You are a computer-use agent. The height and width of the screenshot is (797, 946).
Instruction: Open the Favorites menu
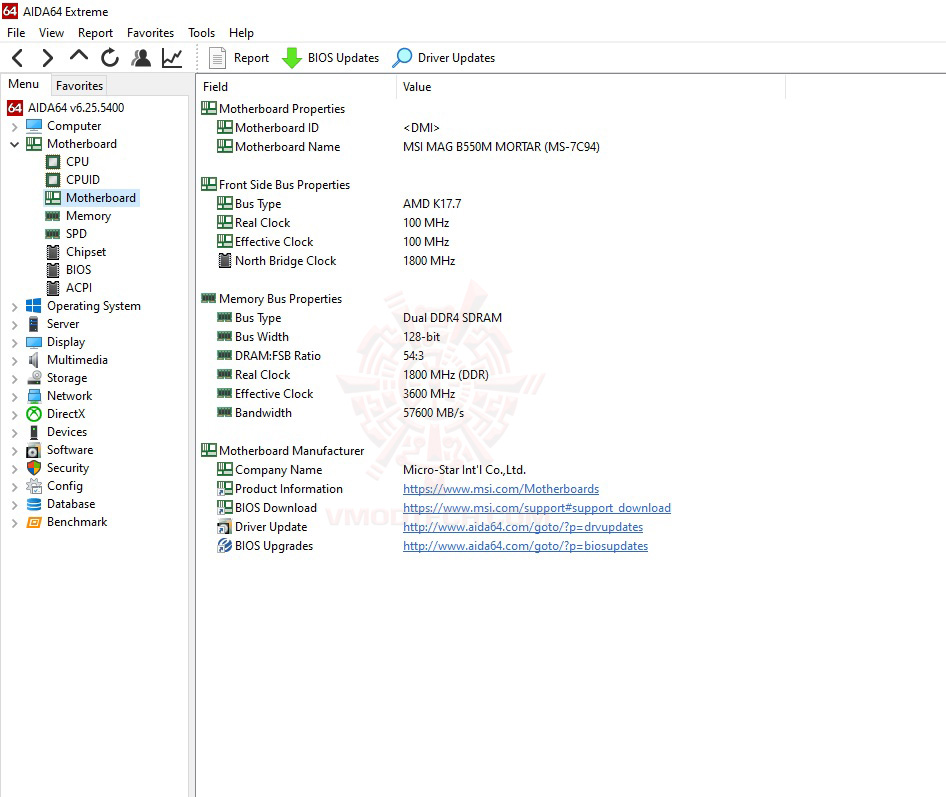tap(150, 33)
